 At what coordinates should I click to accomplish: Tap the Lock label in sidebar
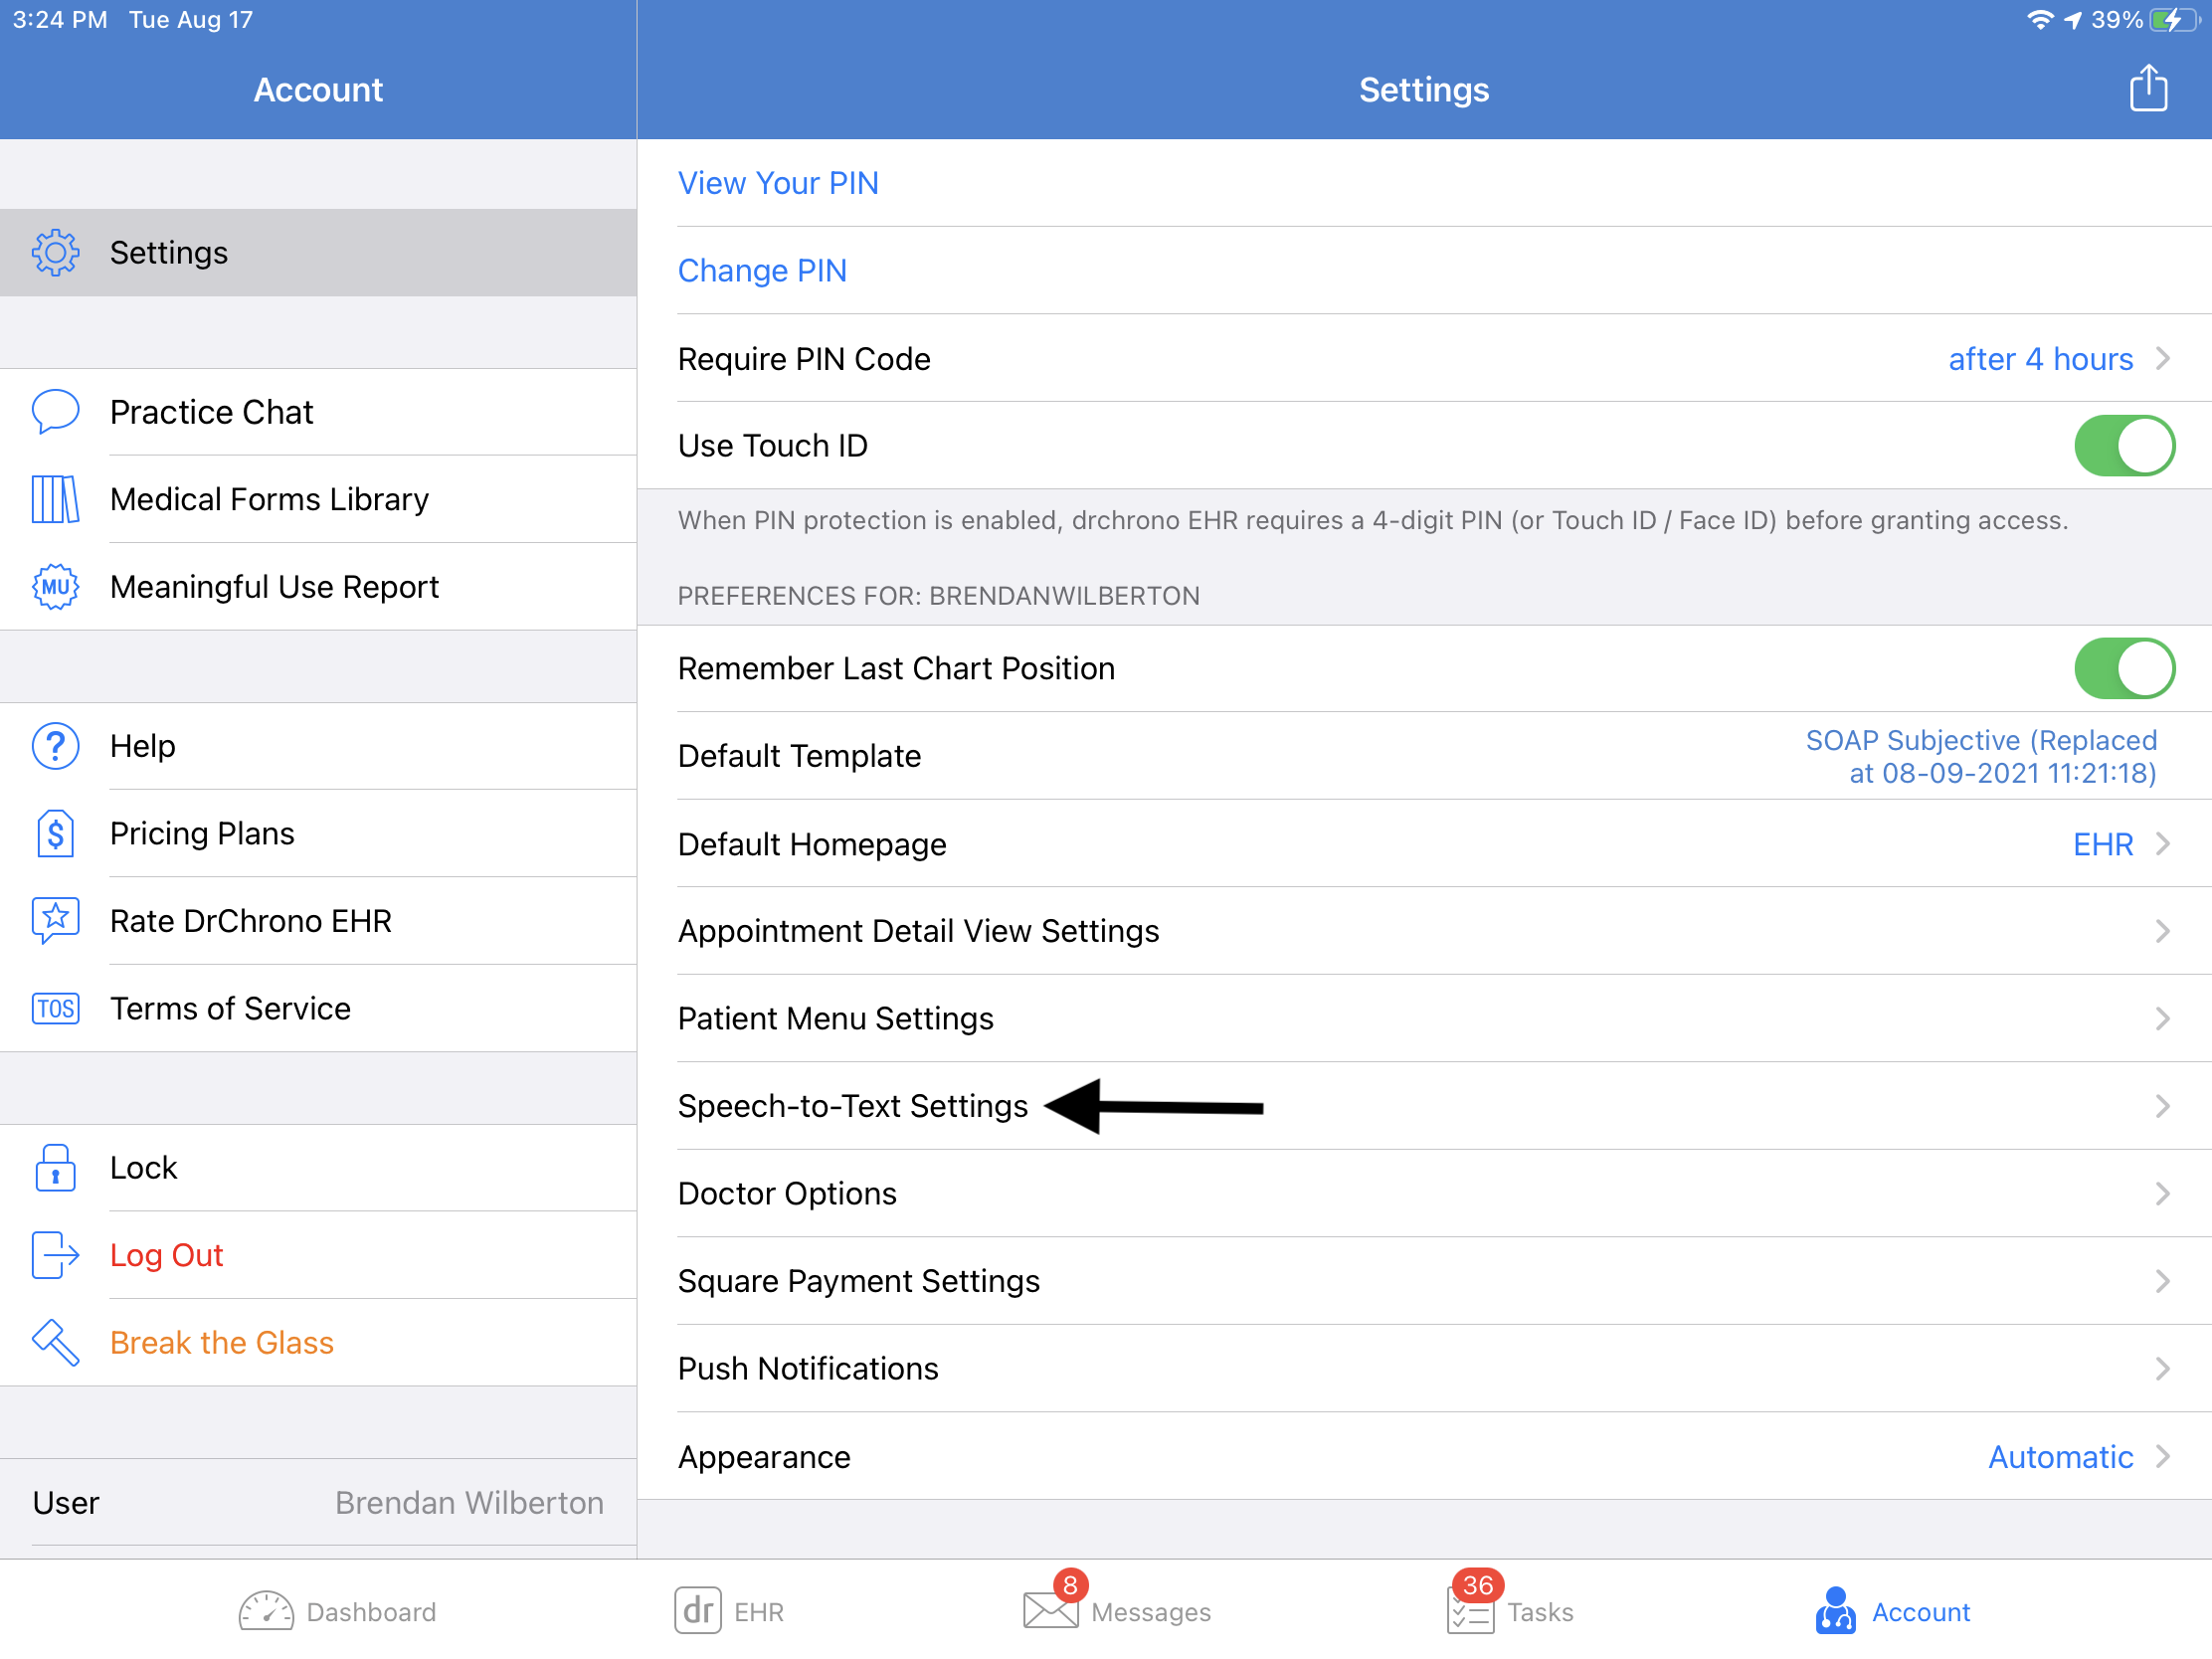(143, 1167)
